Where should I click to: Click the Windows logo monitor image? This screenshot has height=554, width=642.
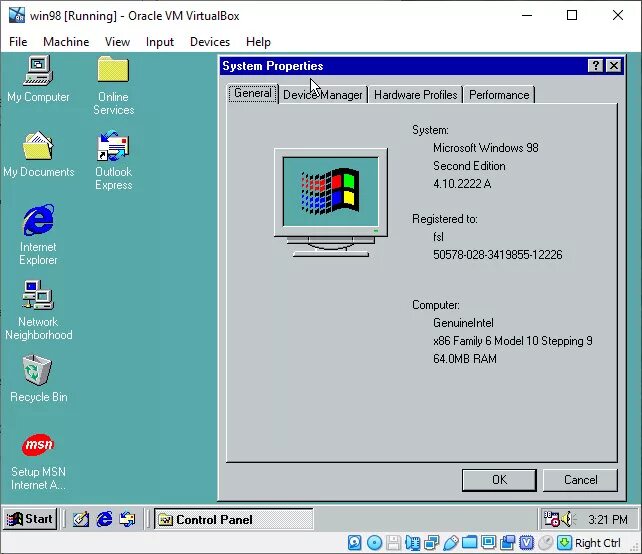click(x=331, y=203)
